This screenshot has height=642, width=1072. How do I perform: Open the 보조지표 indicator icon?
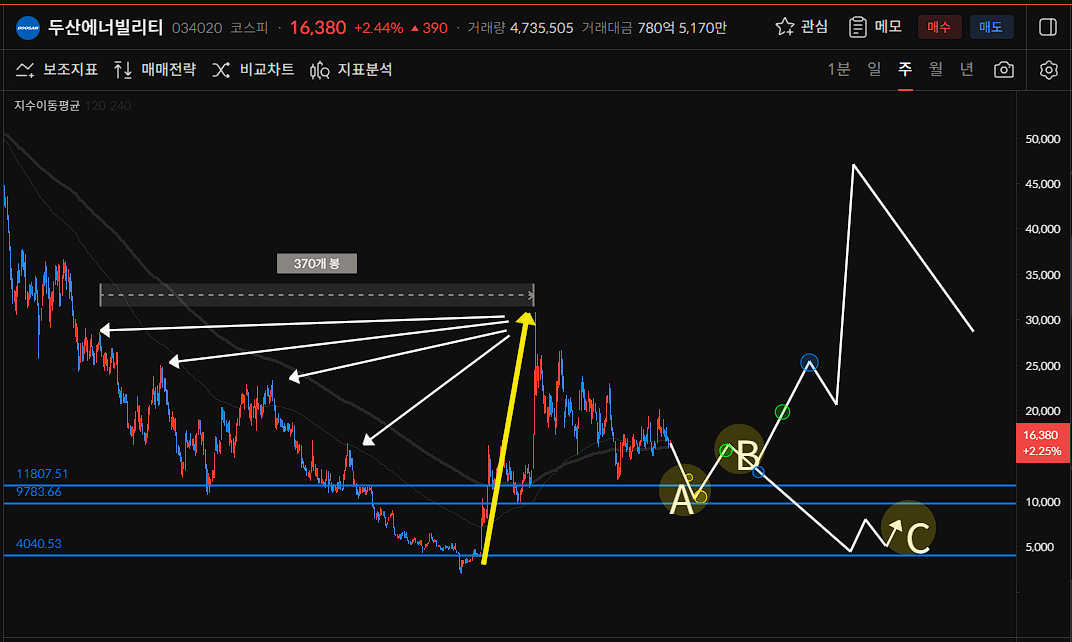coord(25,70)
